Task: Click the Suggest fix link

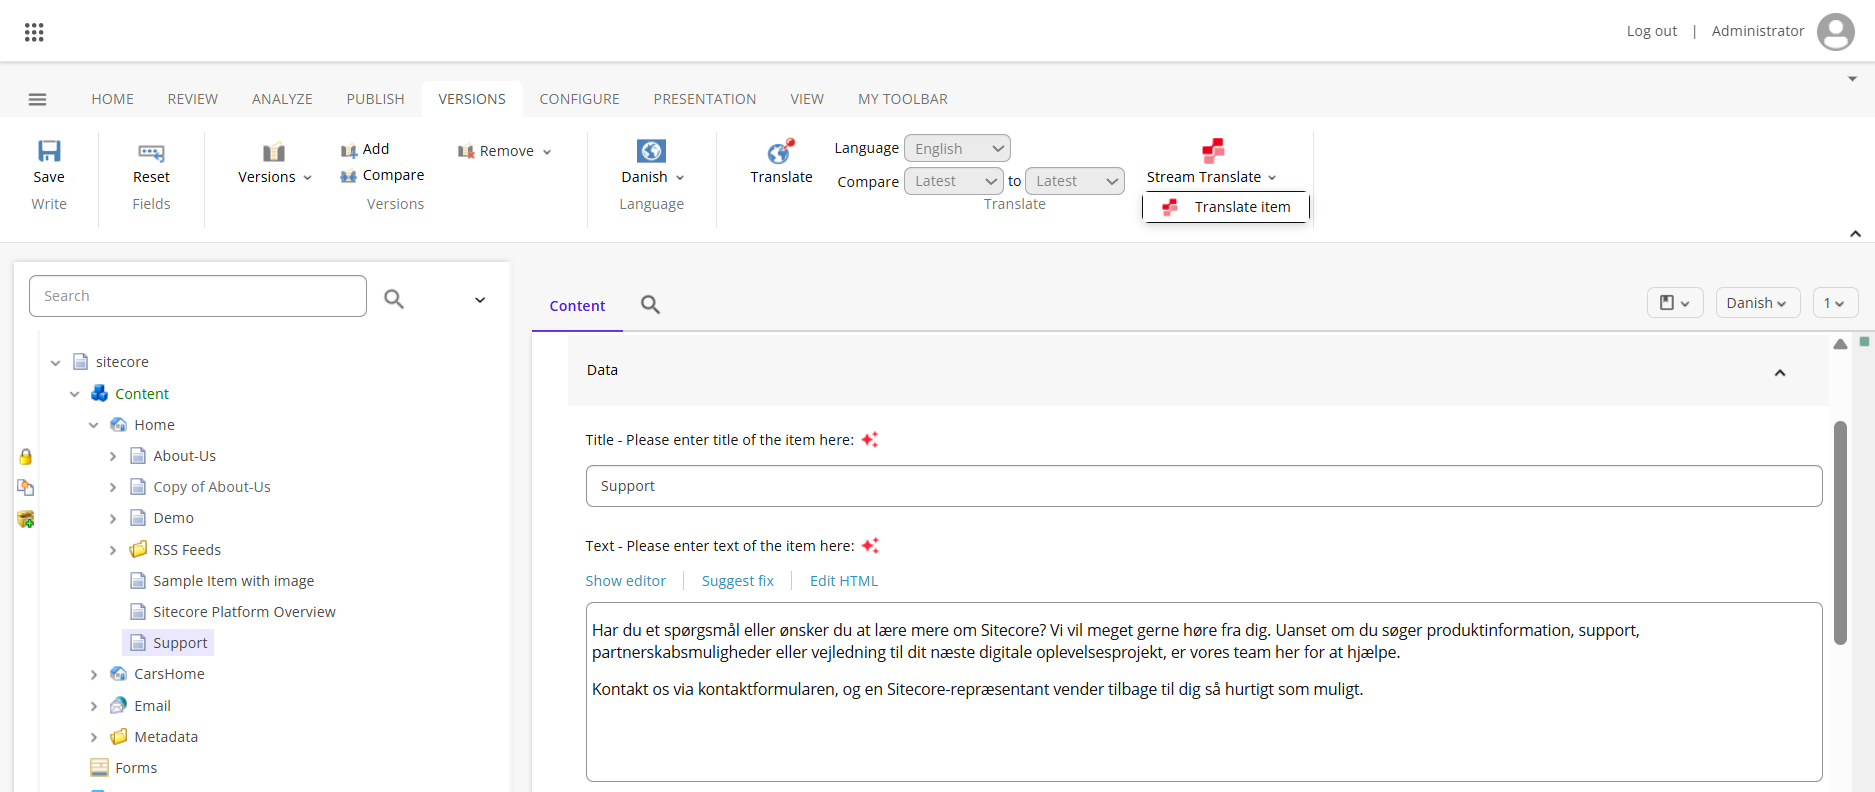Action: point(738,581)
